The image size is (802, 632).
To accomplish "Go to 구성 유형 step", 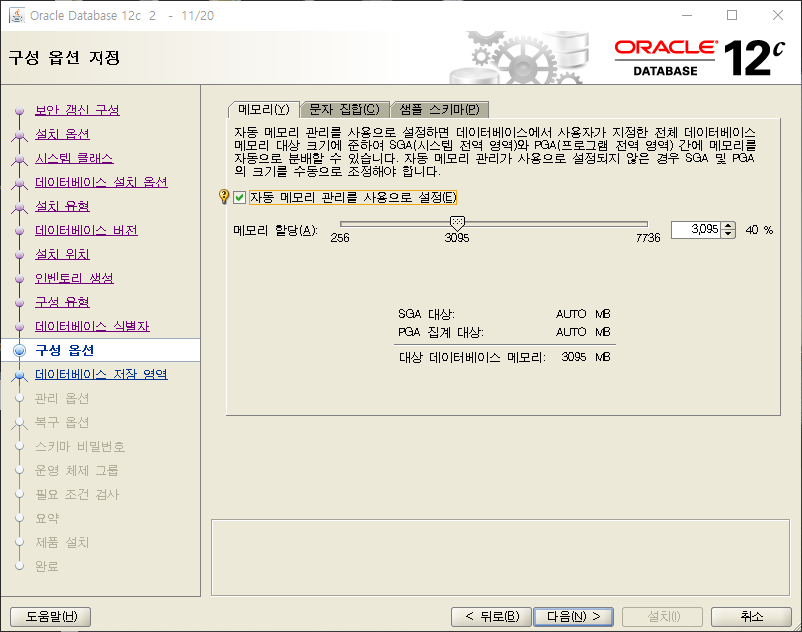I will [x=62, y=302].
